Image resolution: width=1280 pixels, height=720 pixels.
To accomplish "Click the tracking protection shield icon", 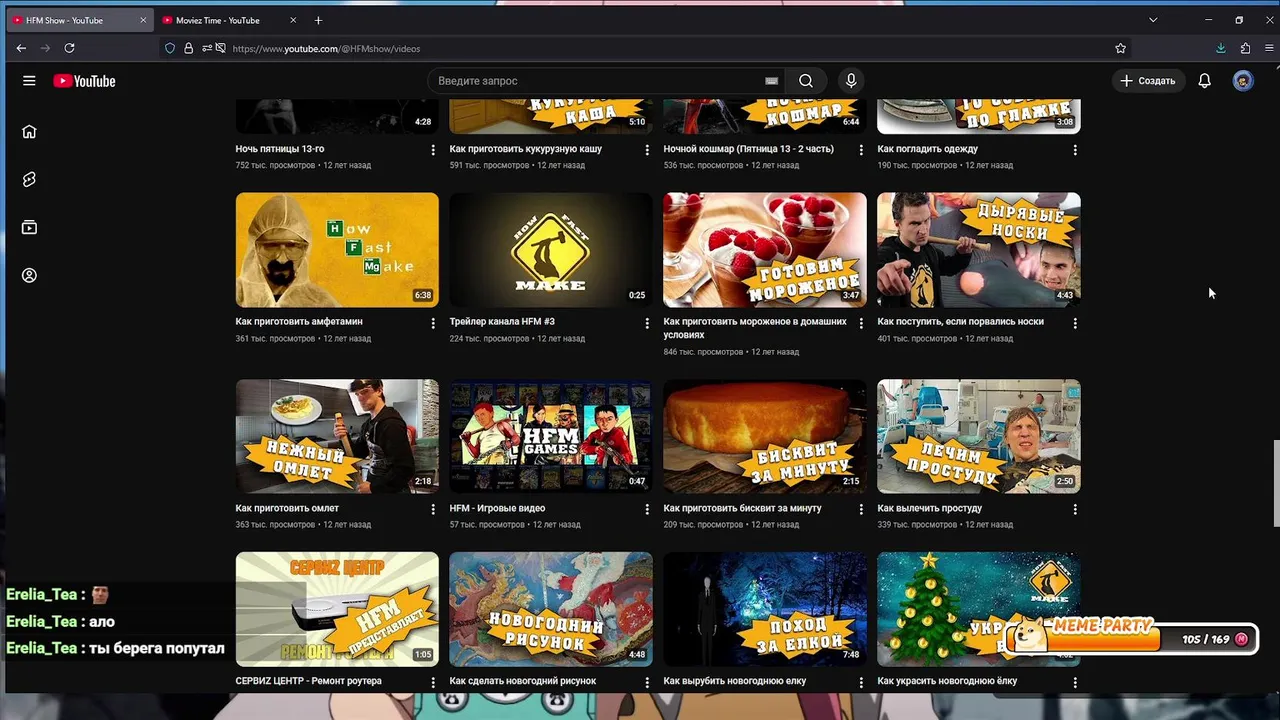I will point(170,48).
